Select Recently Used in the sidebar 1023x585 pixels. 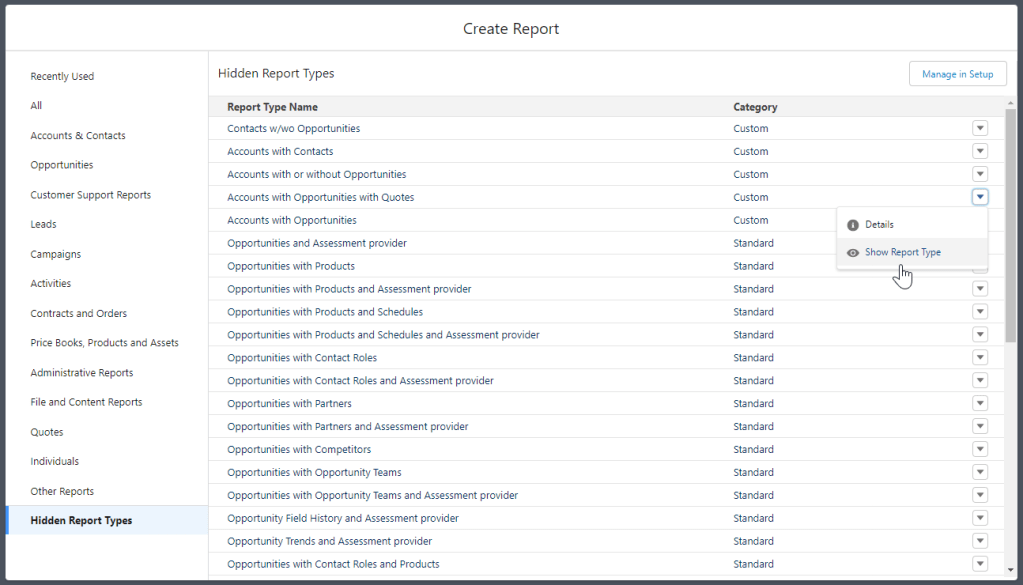[x=62, y=76]
